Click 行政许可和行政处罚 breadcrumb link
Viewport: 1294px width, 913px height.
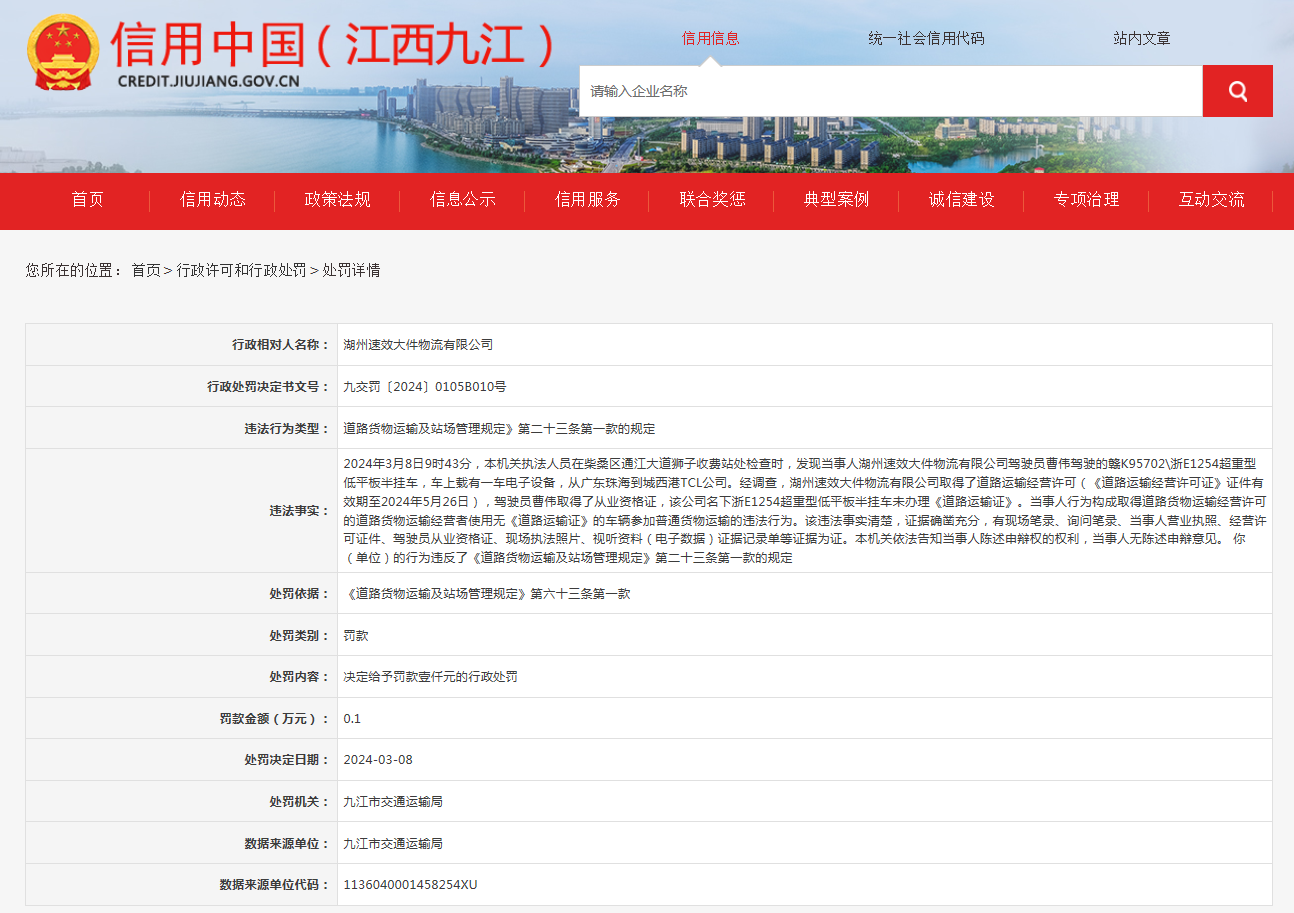(x=241, y=270)
